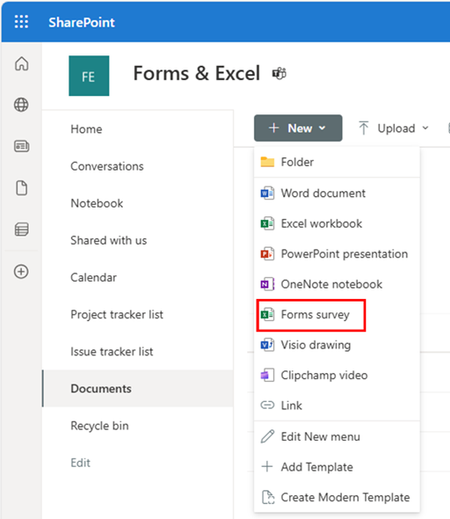Screen dimensions: 450x519
Task: Click the Create plus circle icon
Action: tap(21, 271)
